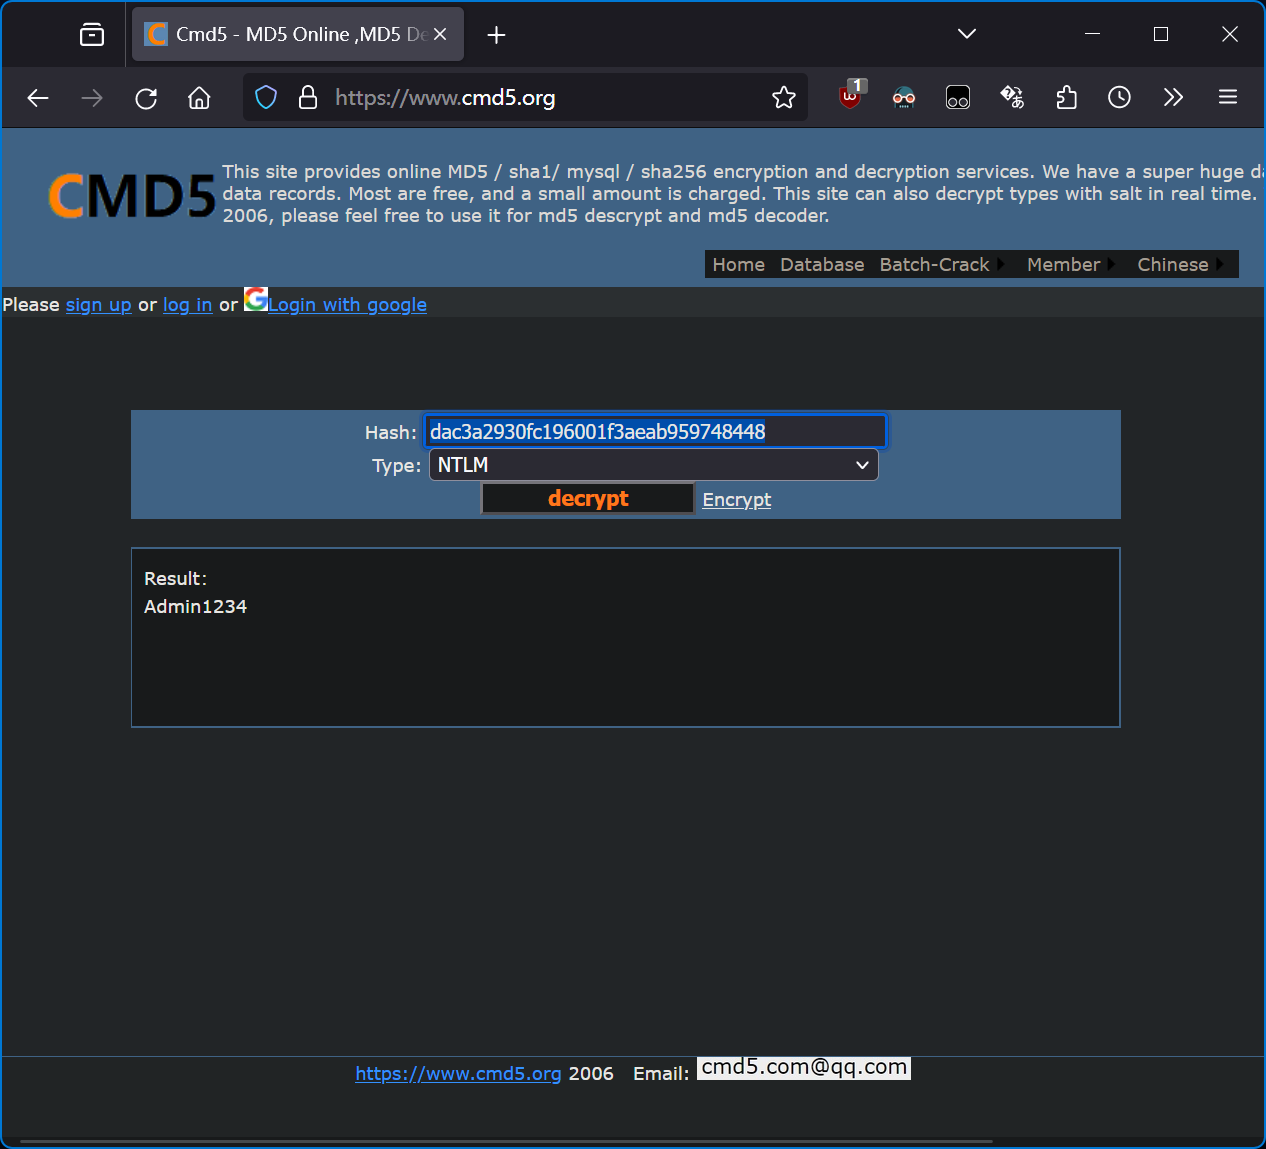Viewport: 1266px width, 1149px height.
Task: Go to the browser home page
Action: point(199,97)
